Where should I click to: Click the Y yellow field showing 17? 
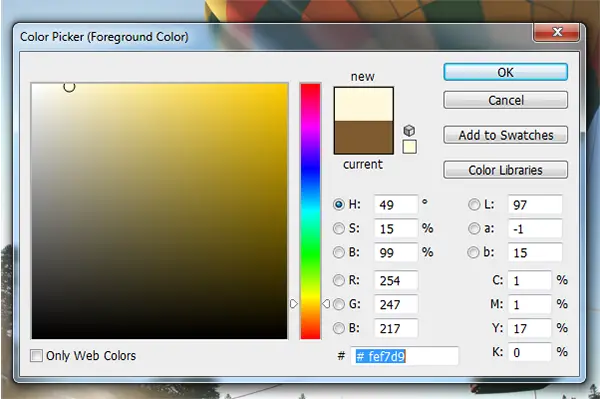pos(530,328)
